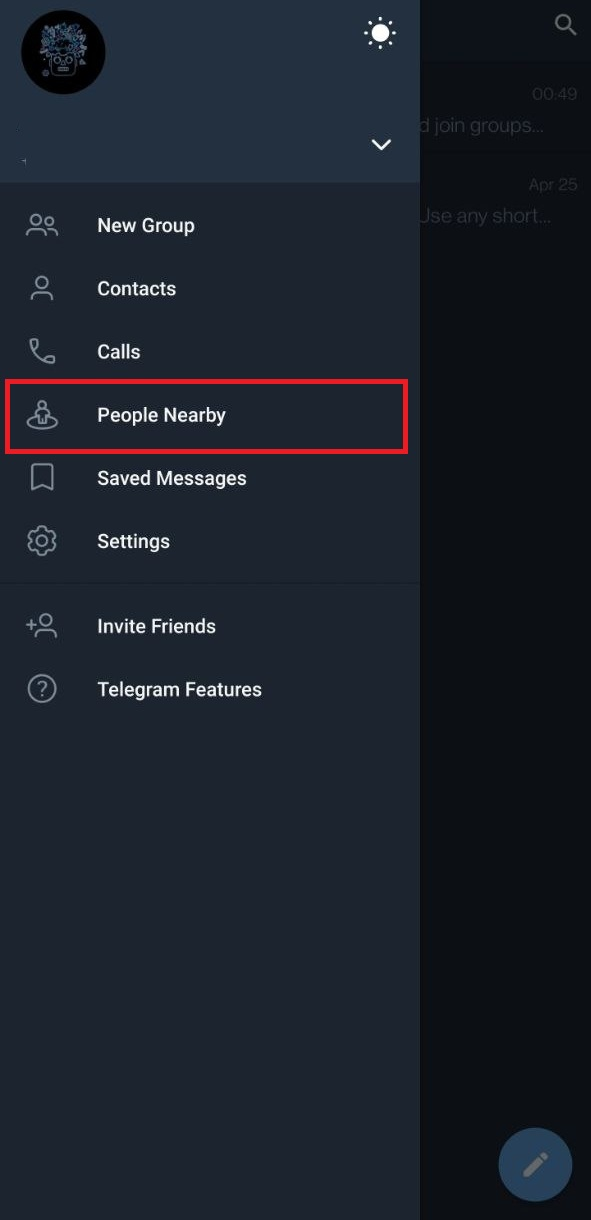Expand the accounts list chevron
Viewport: 591px width, 1220px height.
381,144
